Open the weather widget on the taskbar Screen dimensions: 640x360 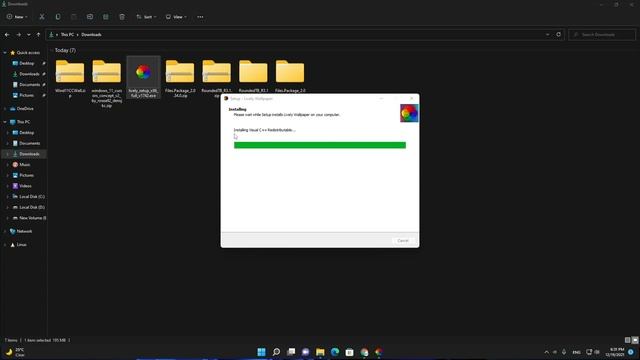point(14,352)
